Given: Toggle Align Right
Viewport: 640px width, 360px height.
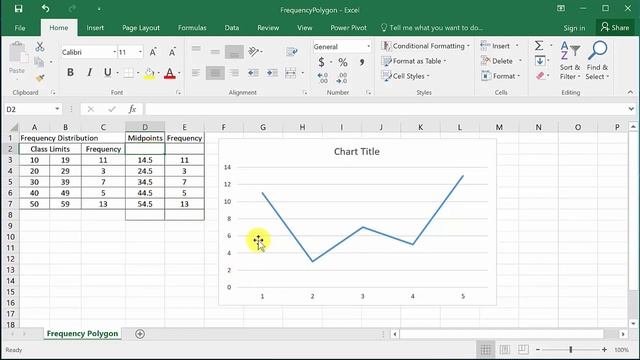Looking at the screenshot, I should click(x=234, y=73).
